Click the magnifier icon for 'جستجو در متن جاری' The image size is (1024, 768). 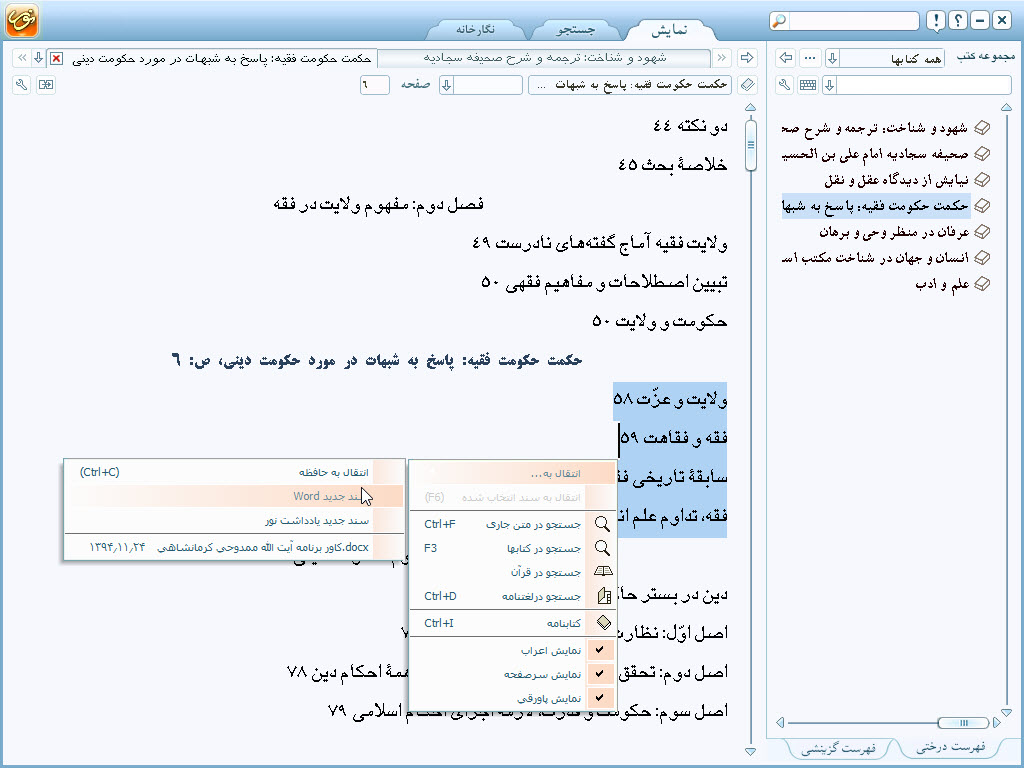click(602, 524)
